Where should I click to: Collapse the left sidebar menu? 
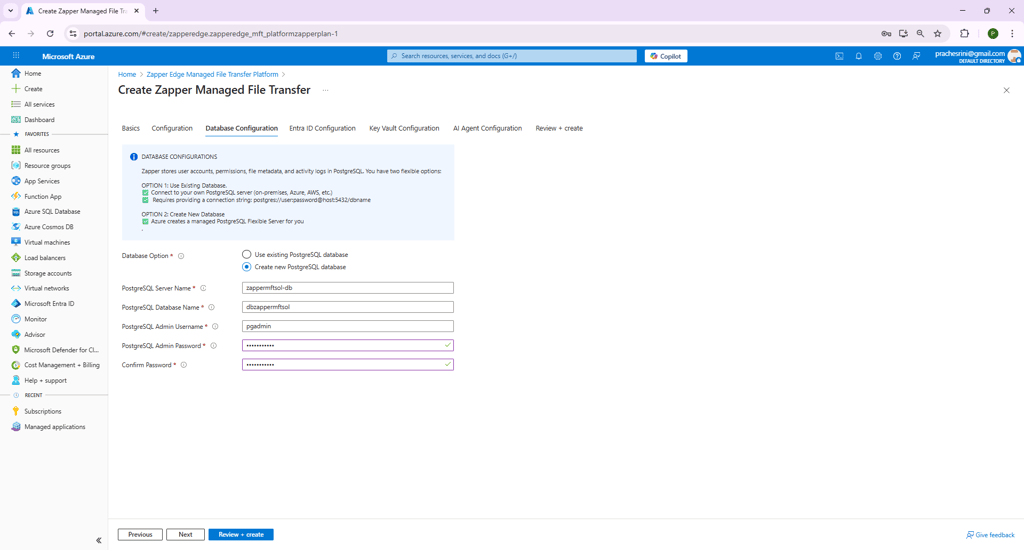pyautogui.click(x=99, y=540)
